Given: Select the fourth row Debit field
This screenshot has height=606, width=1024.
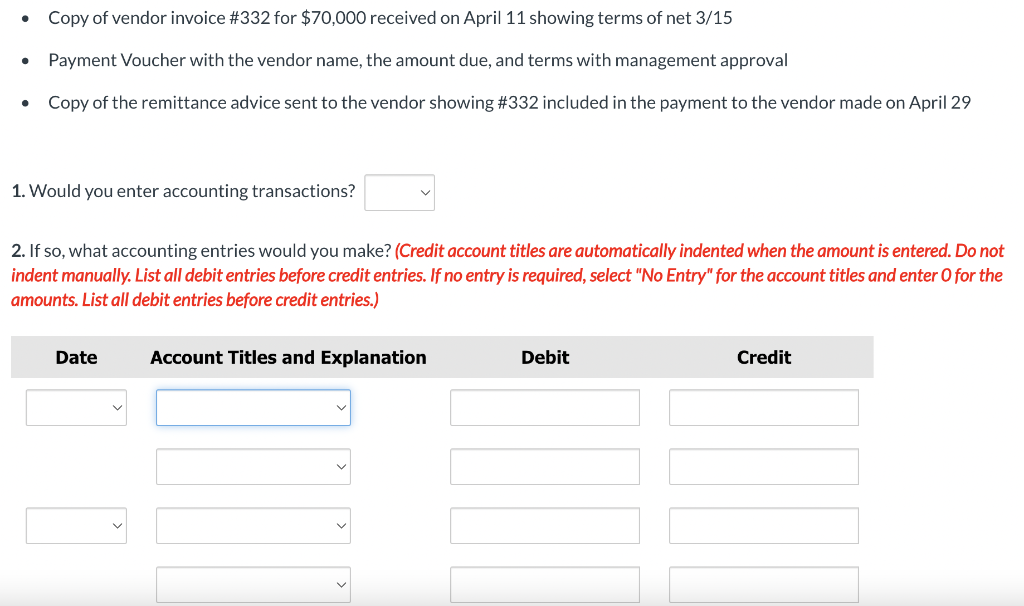Looking at the screenshot, I should [x=544, y=584].
